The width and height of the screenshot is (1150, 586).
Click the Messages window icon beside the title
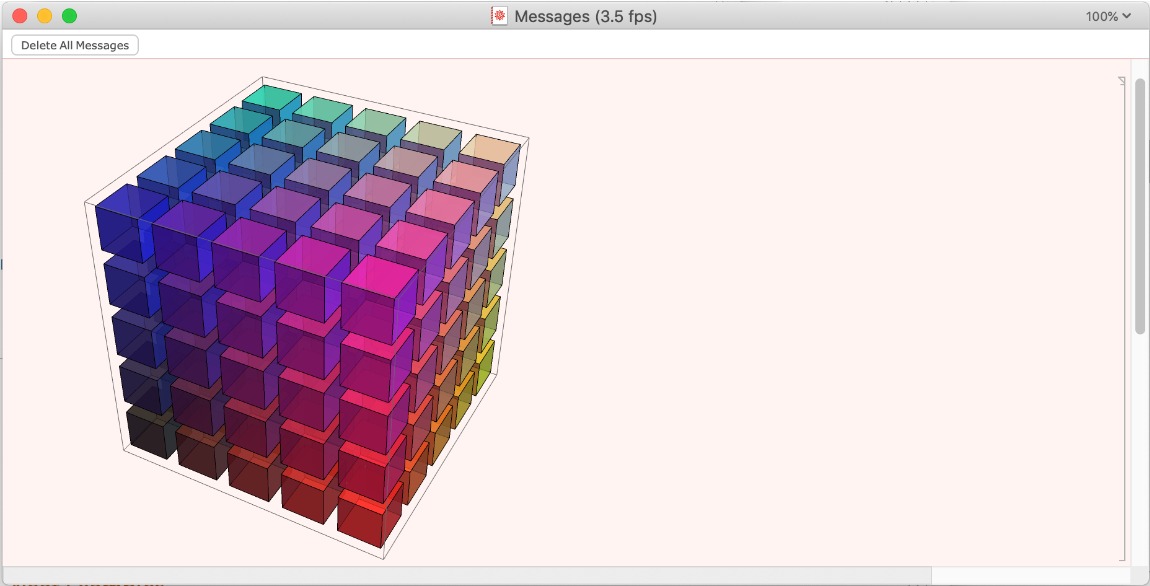(498, 16)
